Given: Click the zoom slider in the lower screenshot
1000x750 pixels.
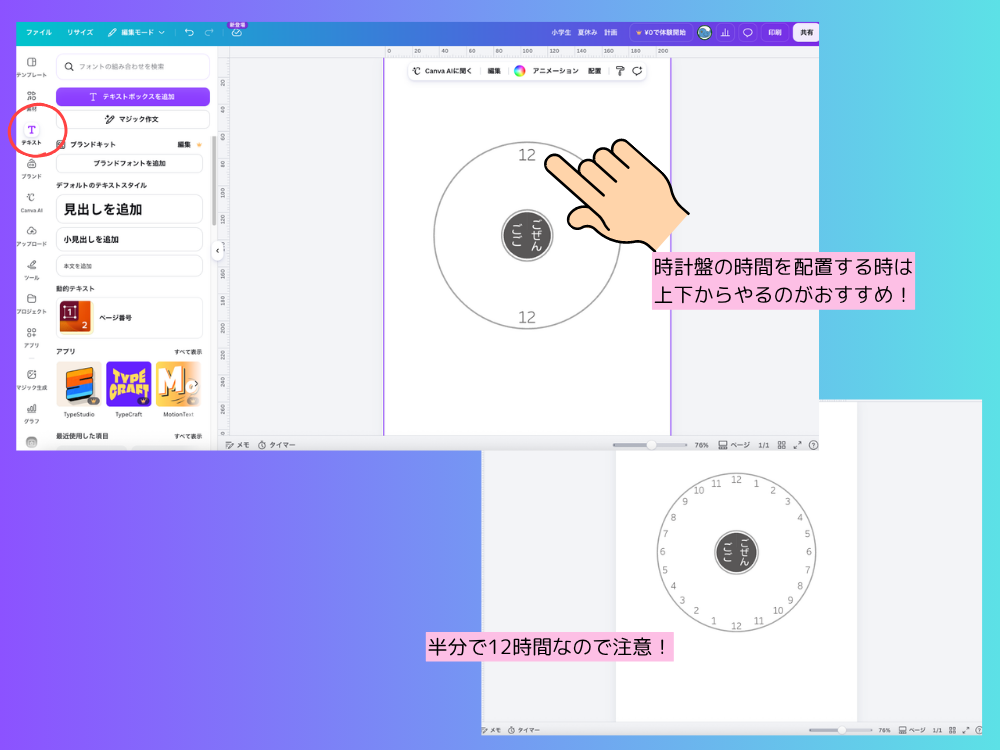Looking at the screenshot, I should 840,730.
